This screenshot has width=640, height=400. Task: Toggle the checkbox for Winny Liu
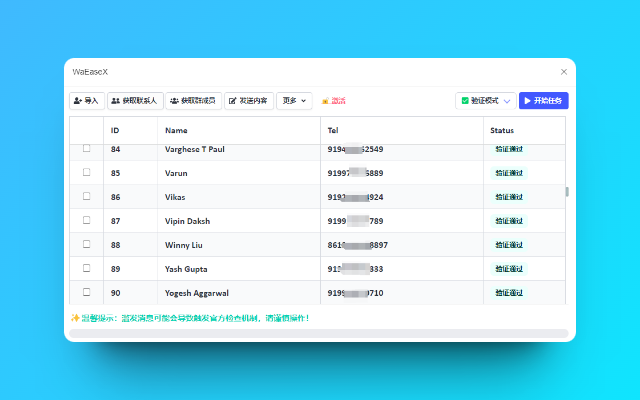[x=87, y=244]
